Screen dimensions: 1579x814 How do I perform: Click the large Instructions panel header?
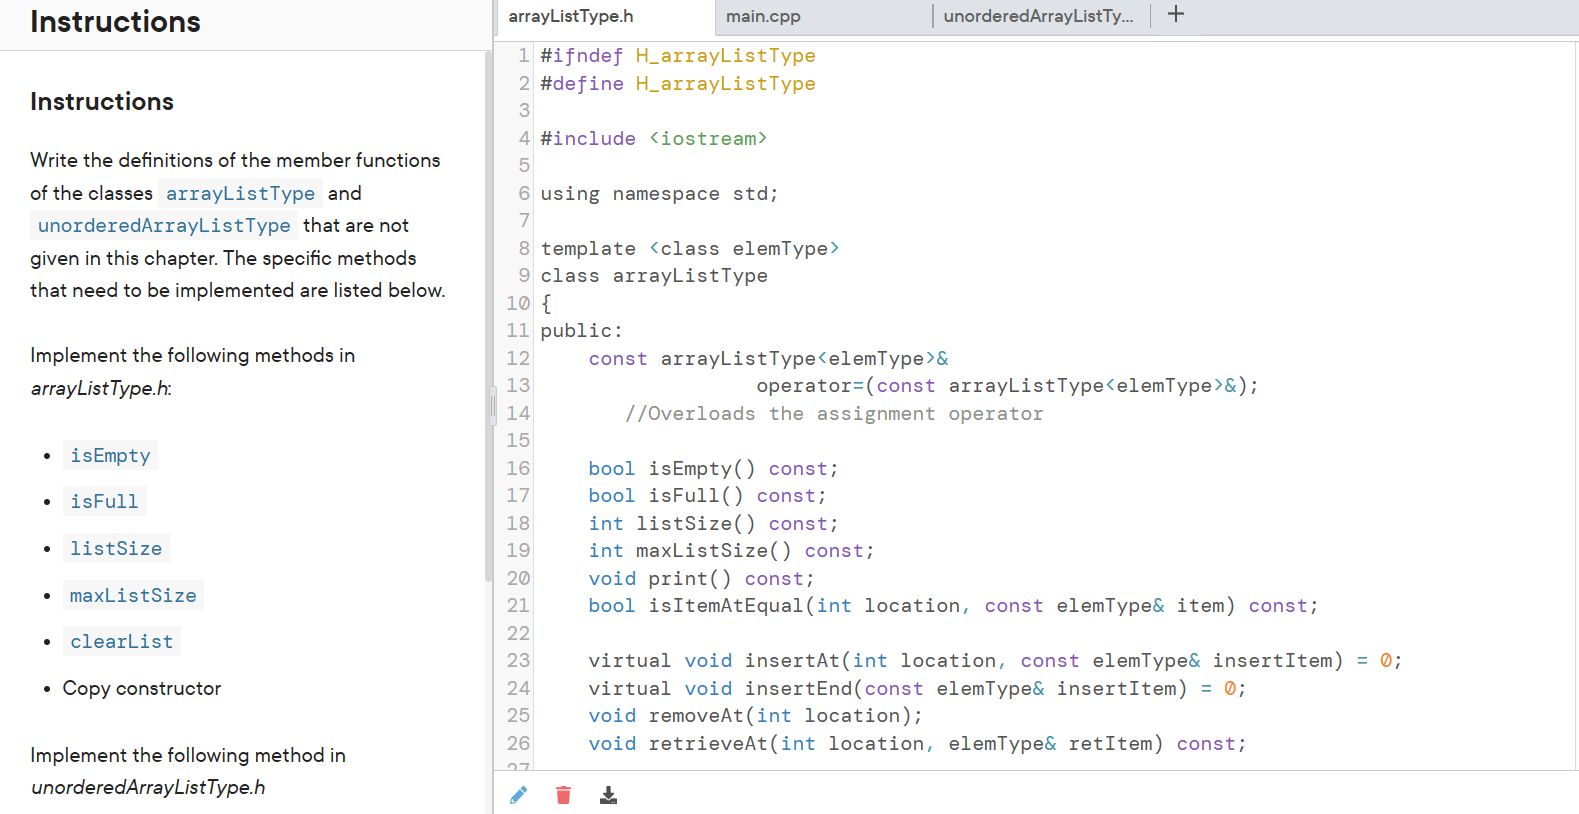click(115, 22)
